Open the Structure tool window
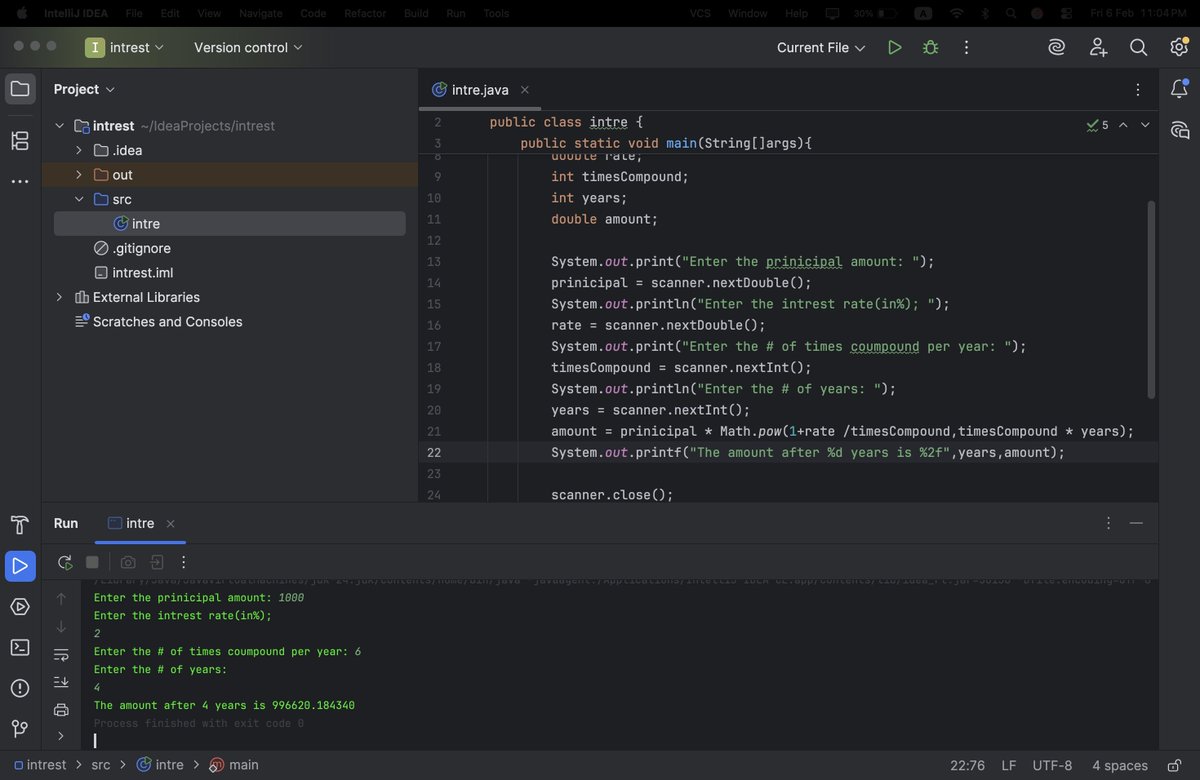The width and height of the screenshot is (1200, 780). click(x=19, y=141)
